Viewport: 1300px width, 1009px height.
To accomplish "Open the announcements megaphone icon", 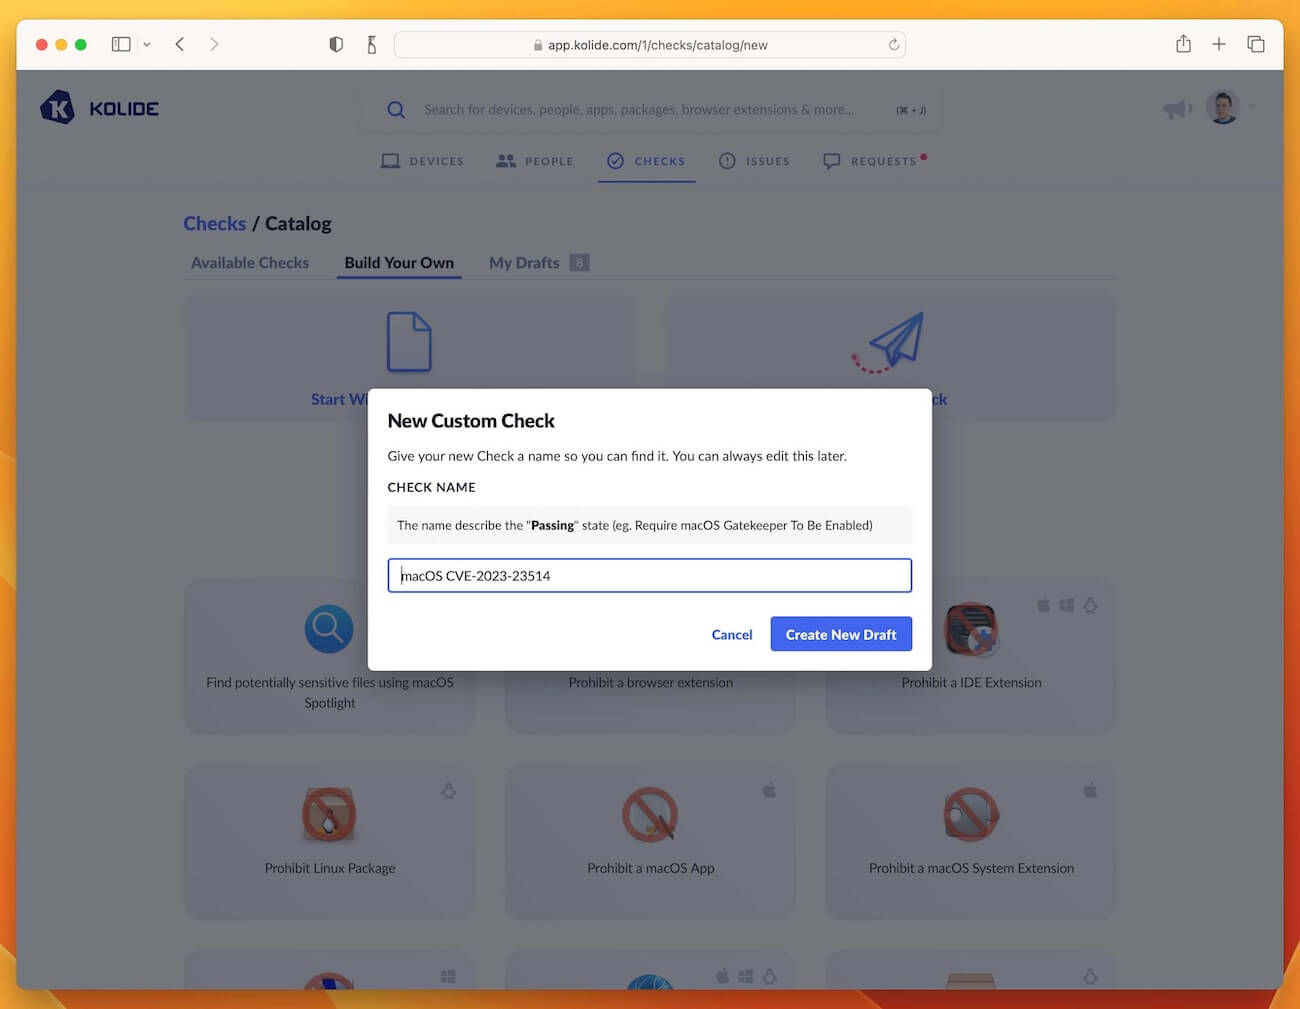I will (1177, 109).
